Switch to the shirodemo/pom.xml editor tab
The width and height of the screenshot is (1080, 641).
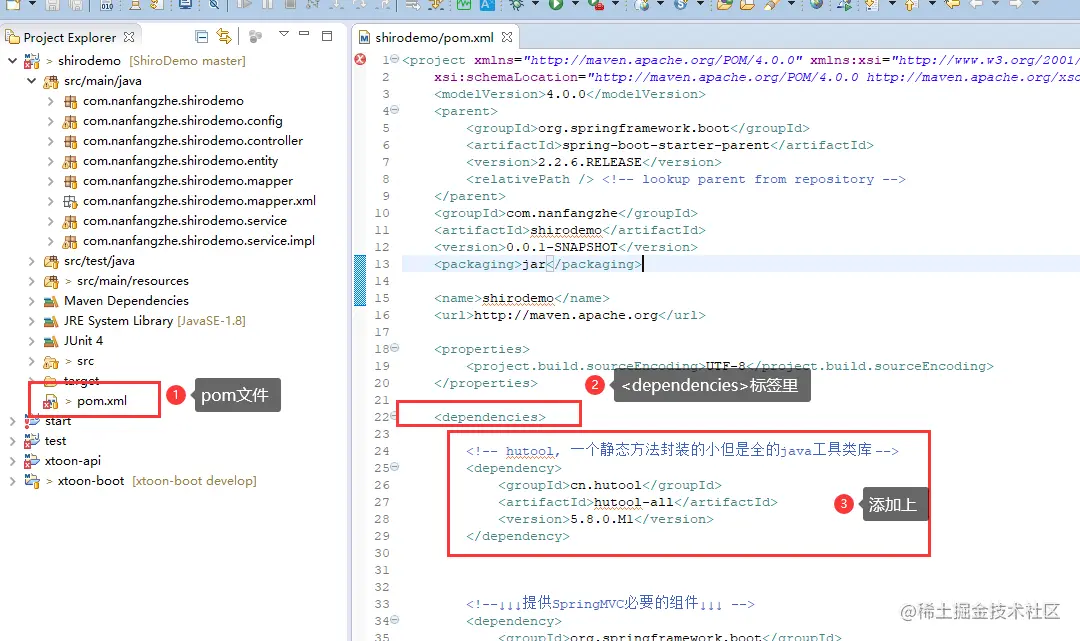(435, 37)
